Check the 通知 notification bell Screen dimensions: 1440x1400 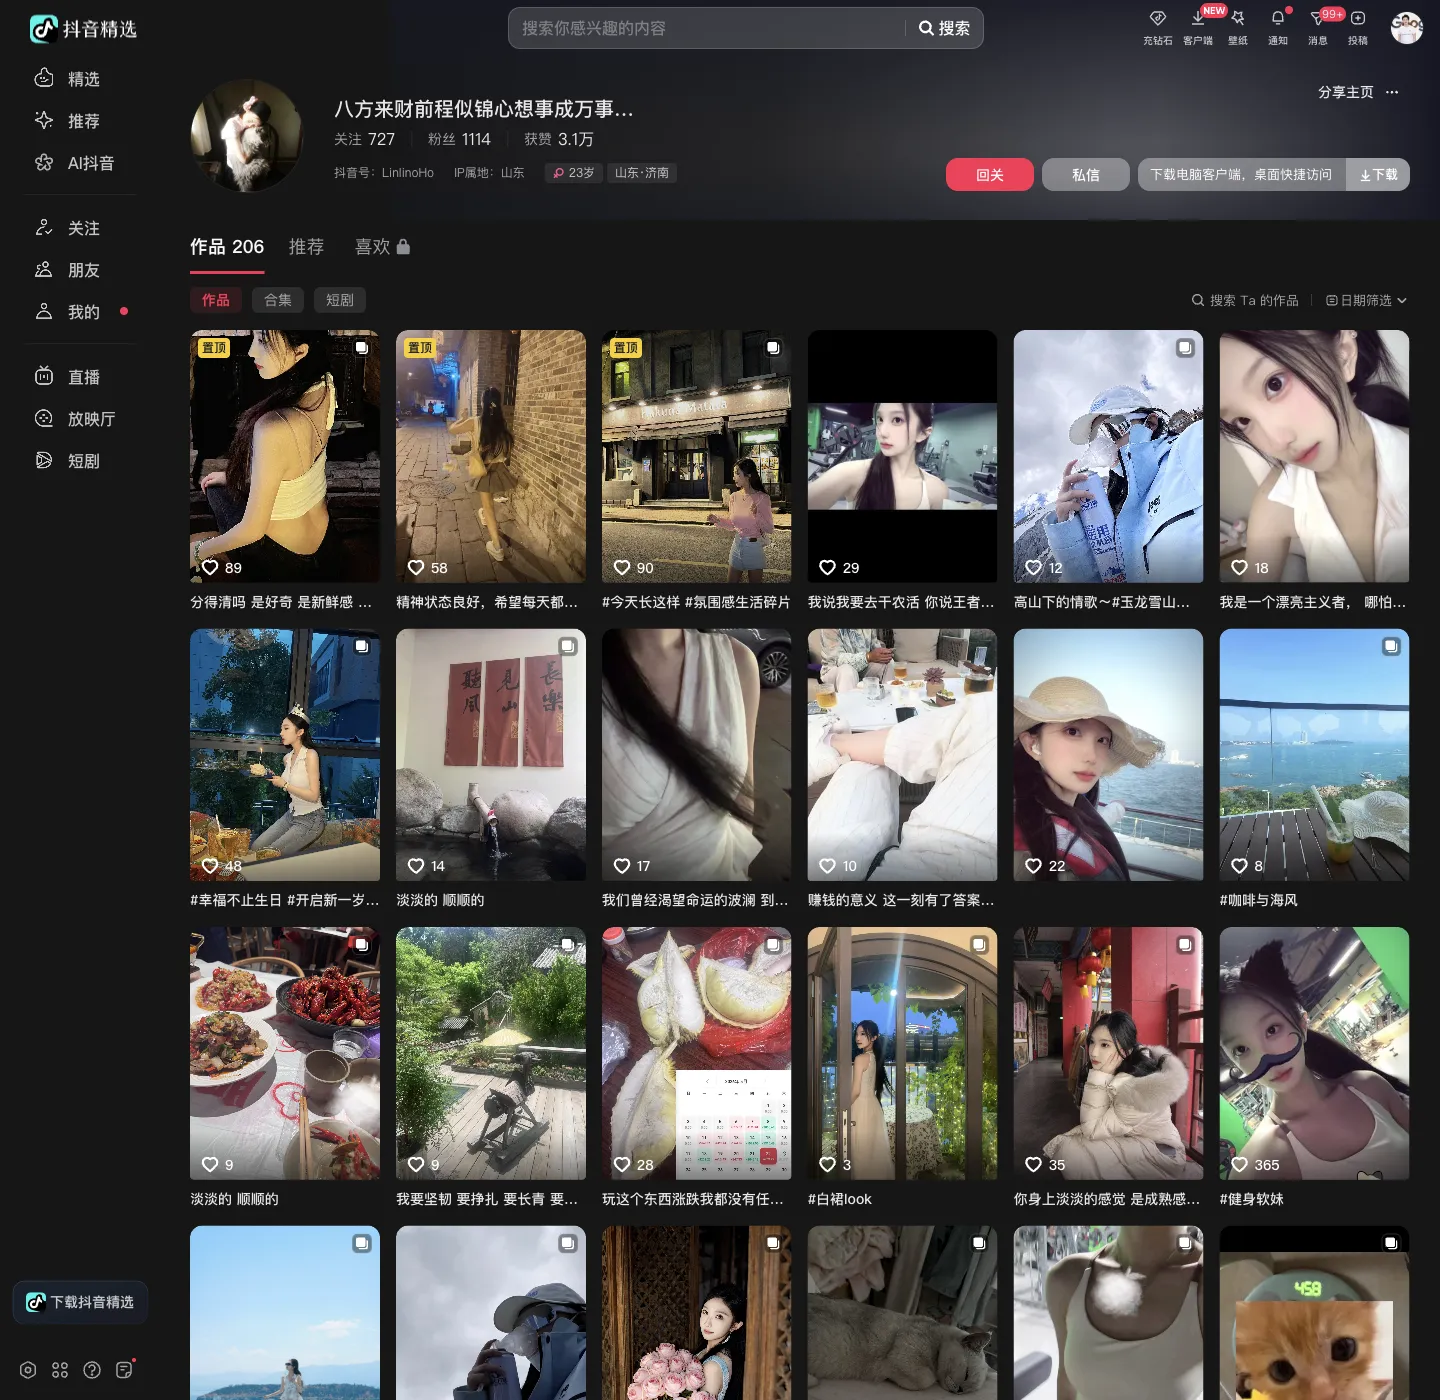coord(1278,27)
